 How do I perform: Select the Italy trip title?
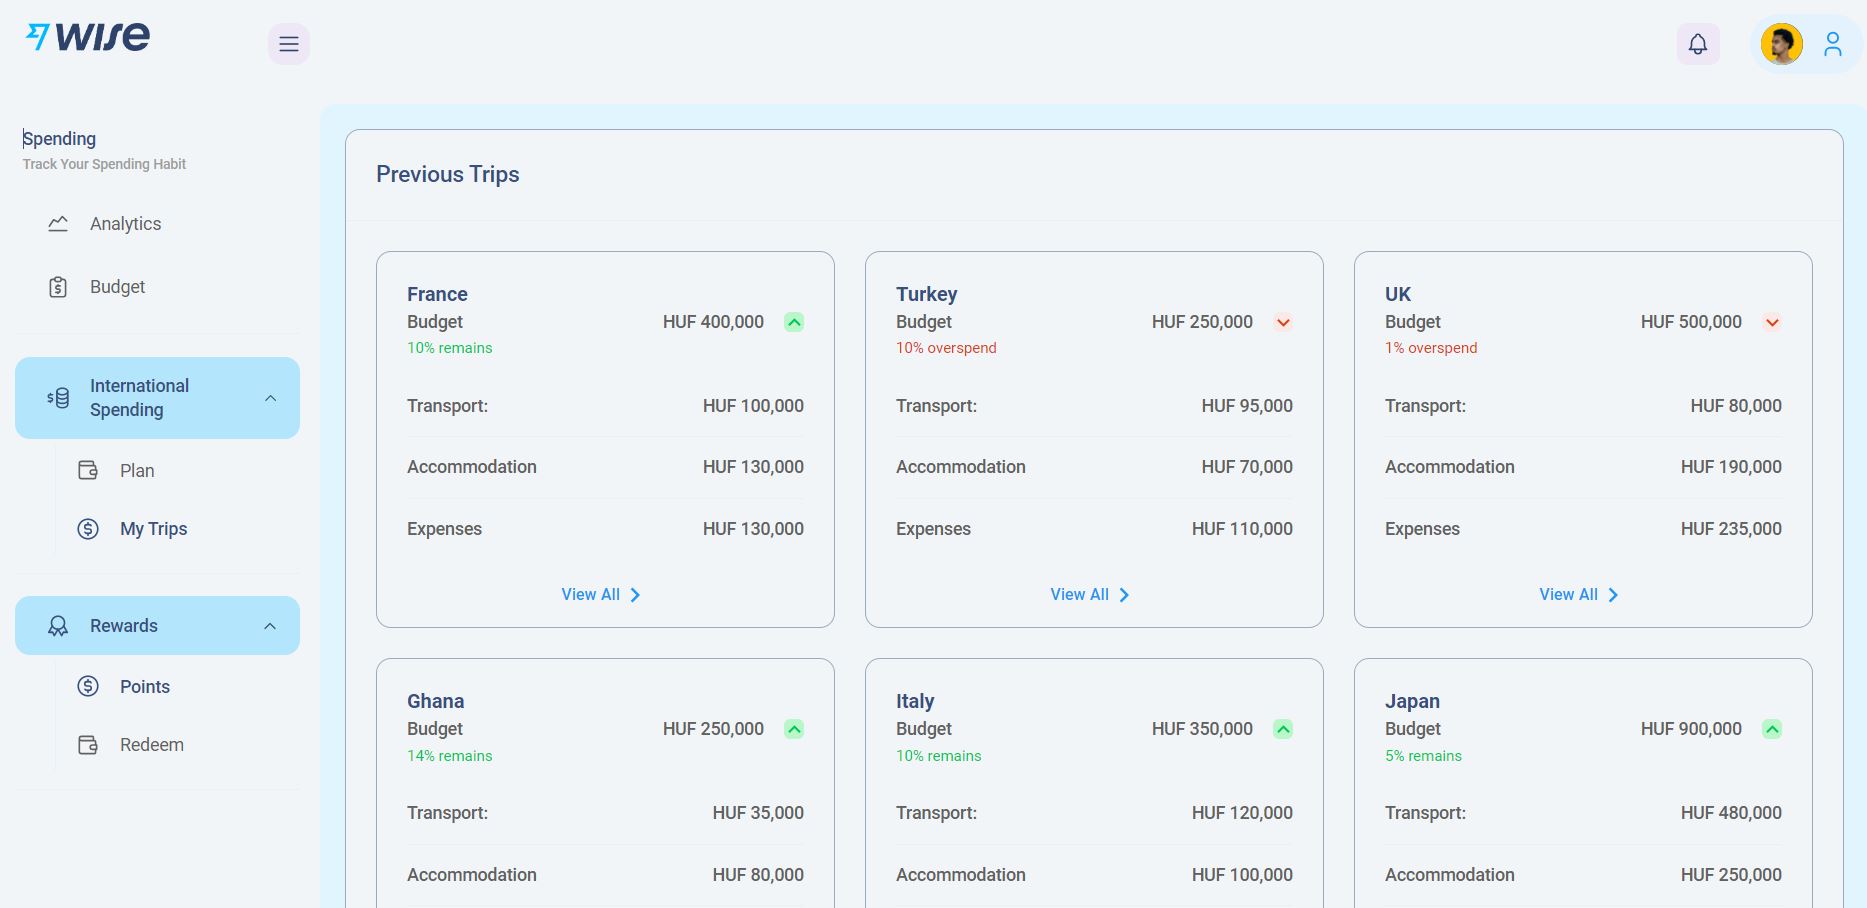(915, 701)
